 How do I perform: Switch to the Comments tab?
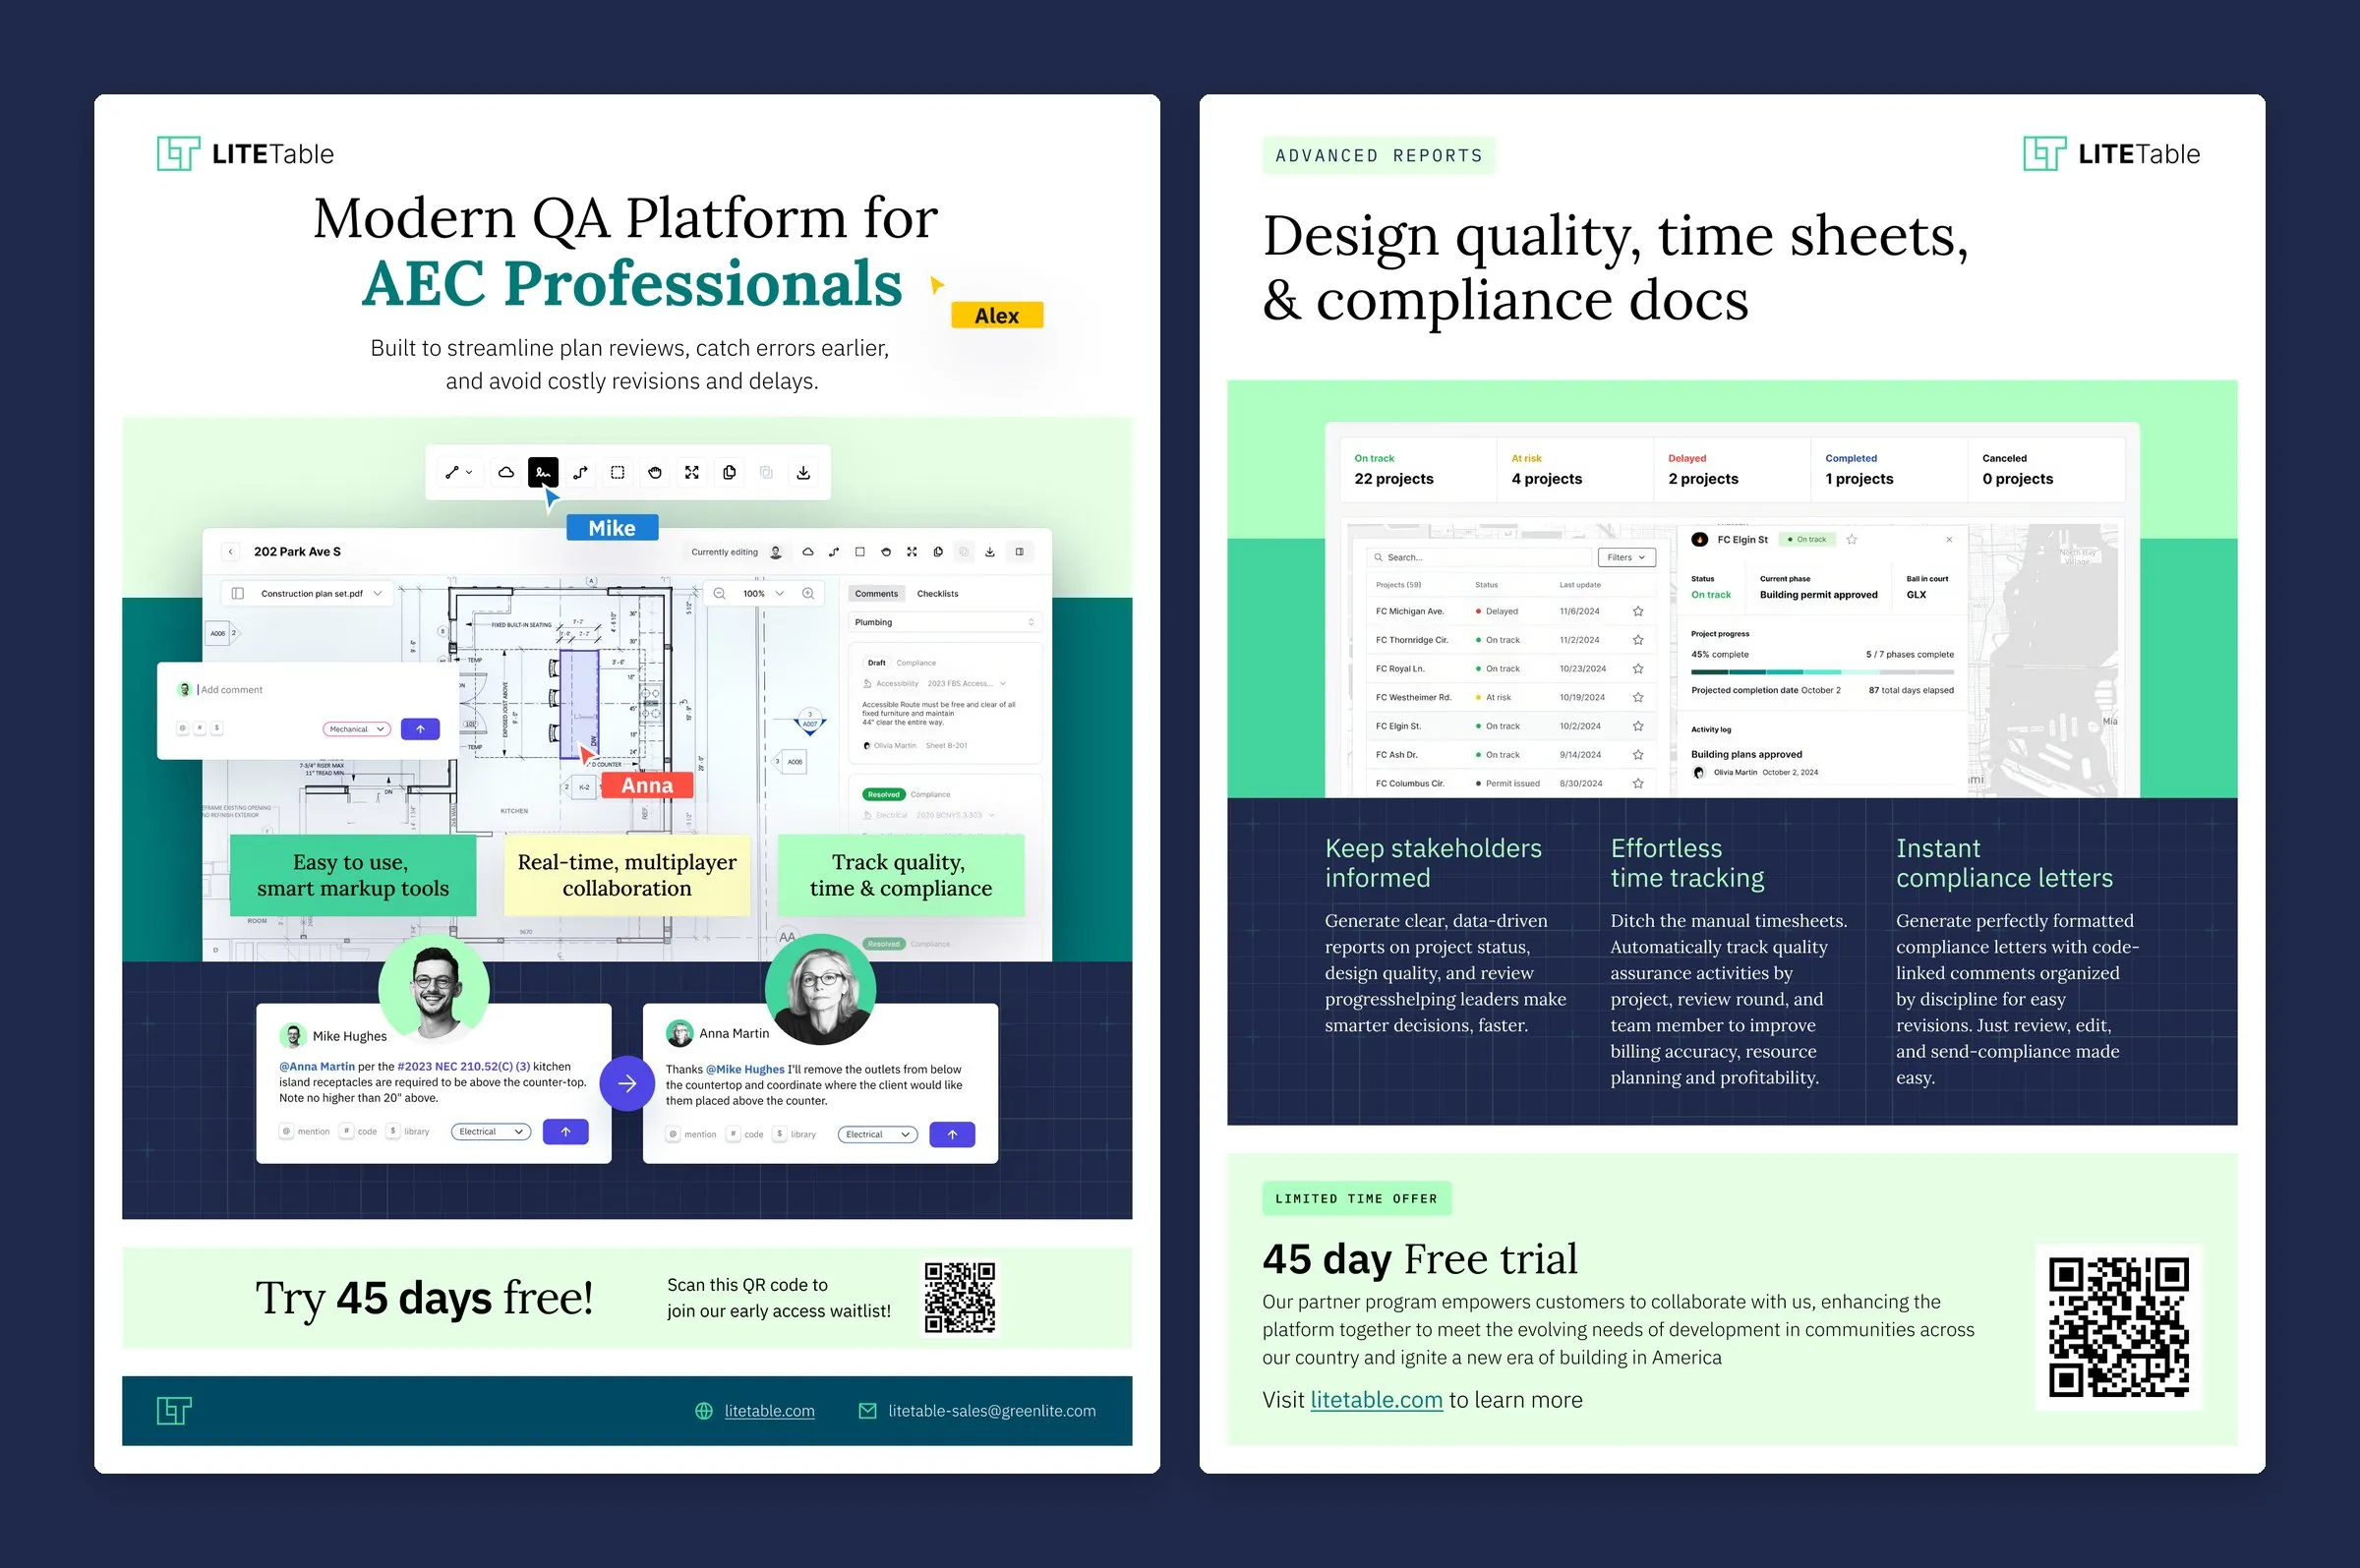coord(876,593)
